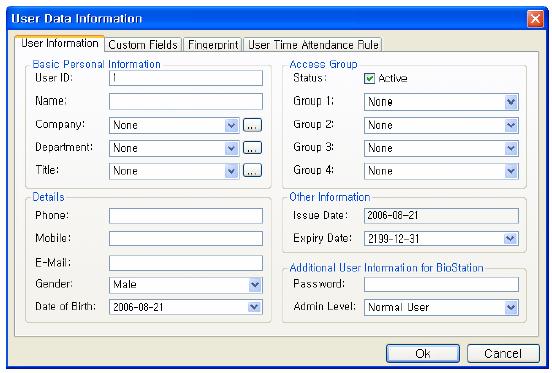
Task: Uncheck the Active status checkbox
Action: 369,78
